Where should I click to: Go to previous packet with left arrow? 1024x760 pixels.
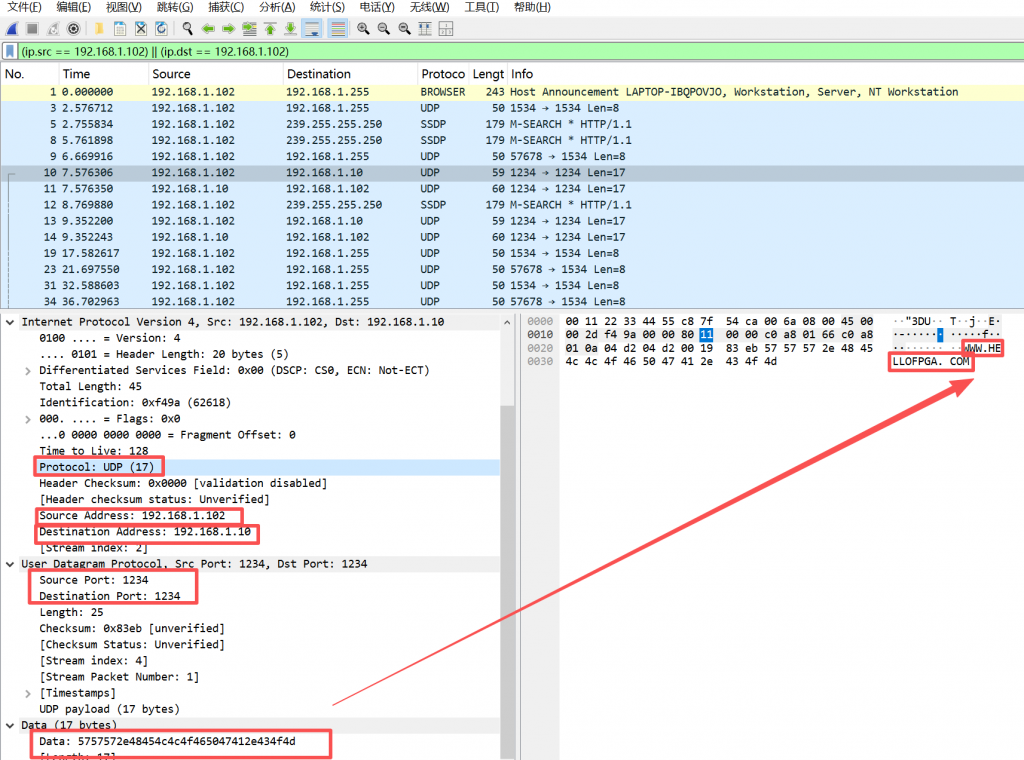point(208,29)
